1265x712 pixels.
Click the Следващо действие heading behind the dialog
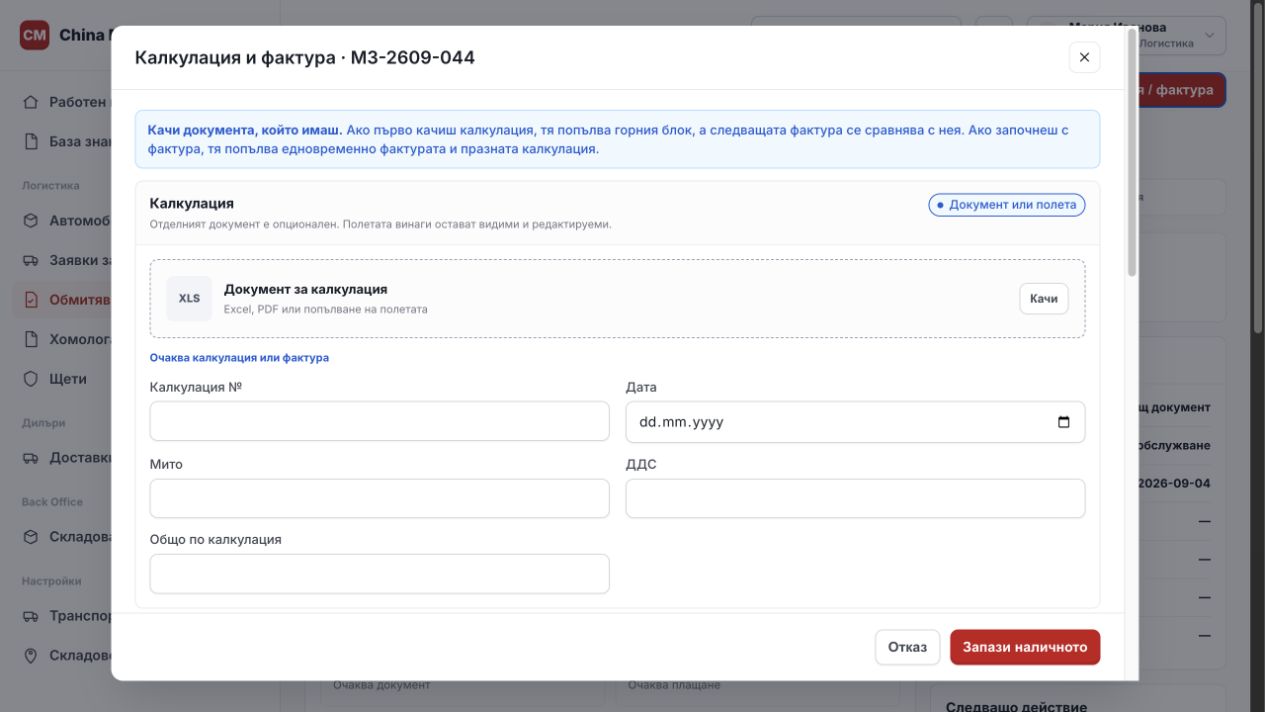tap(1016, 706)
